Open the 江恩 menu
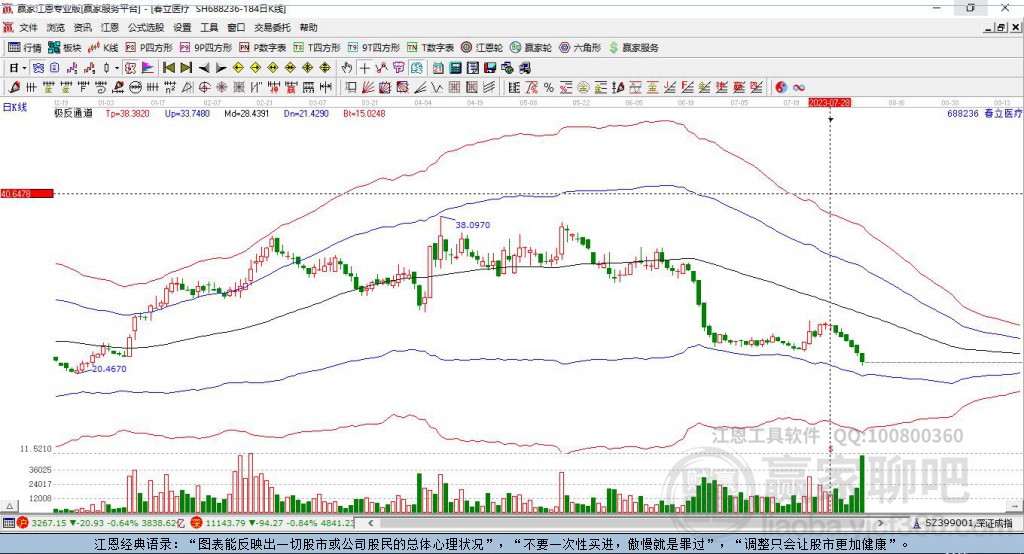 [x=110, y=27]
